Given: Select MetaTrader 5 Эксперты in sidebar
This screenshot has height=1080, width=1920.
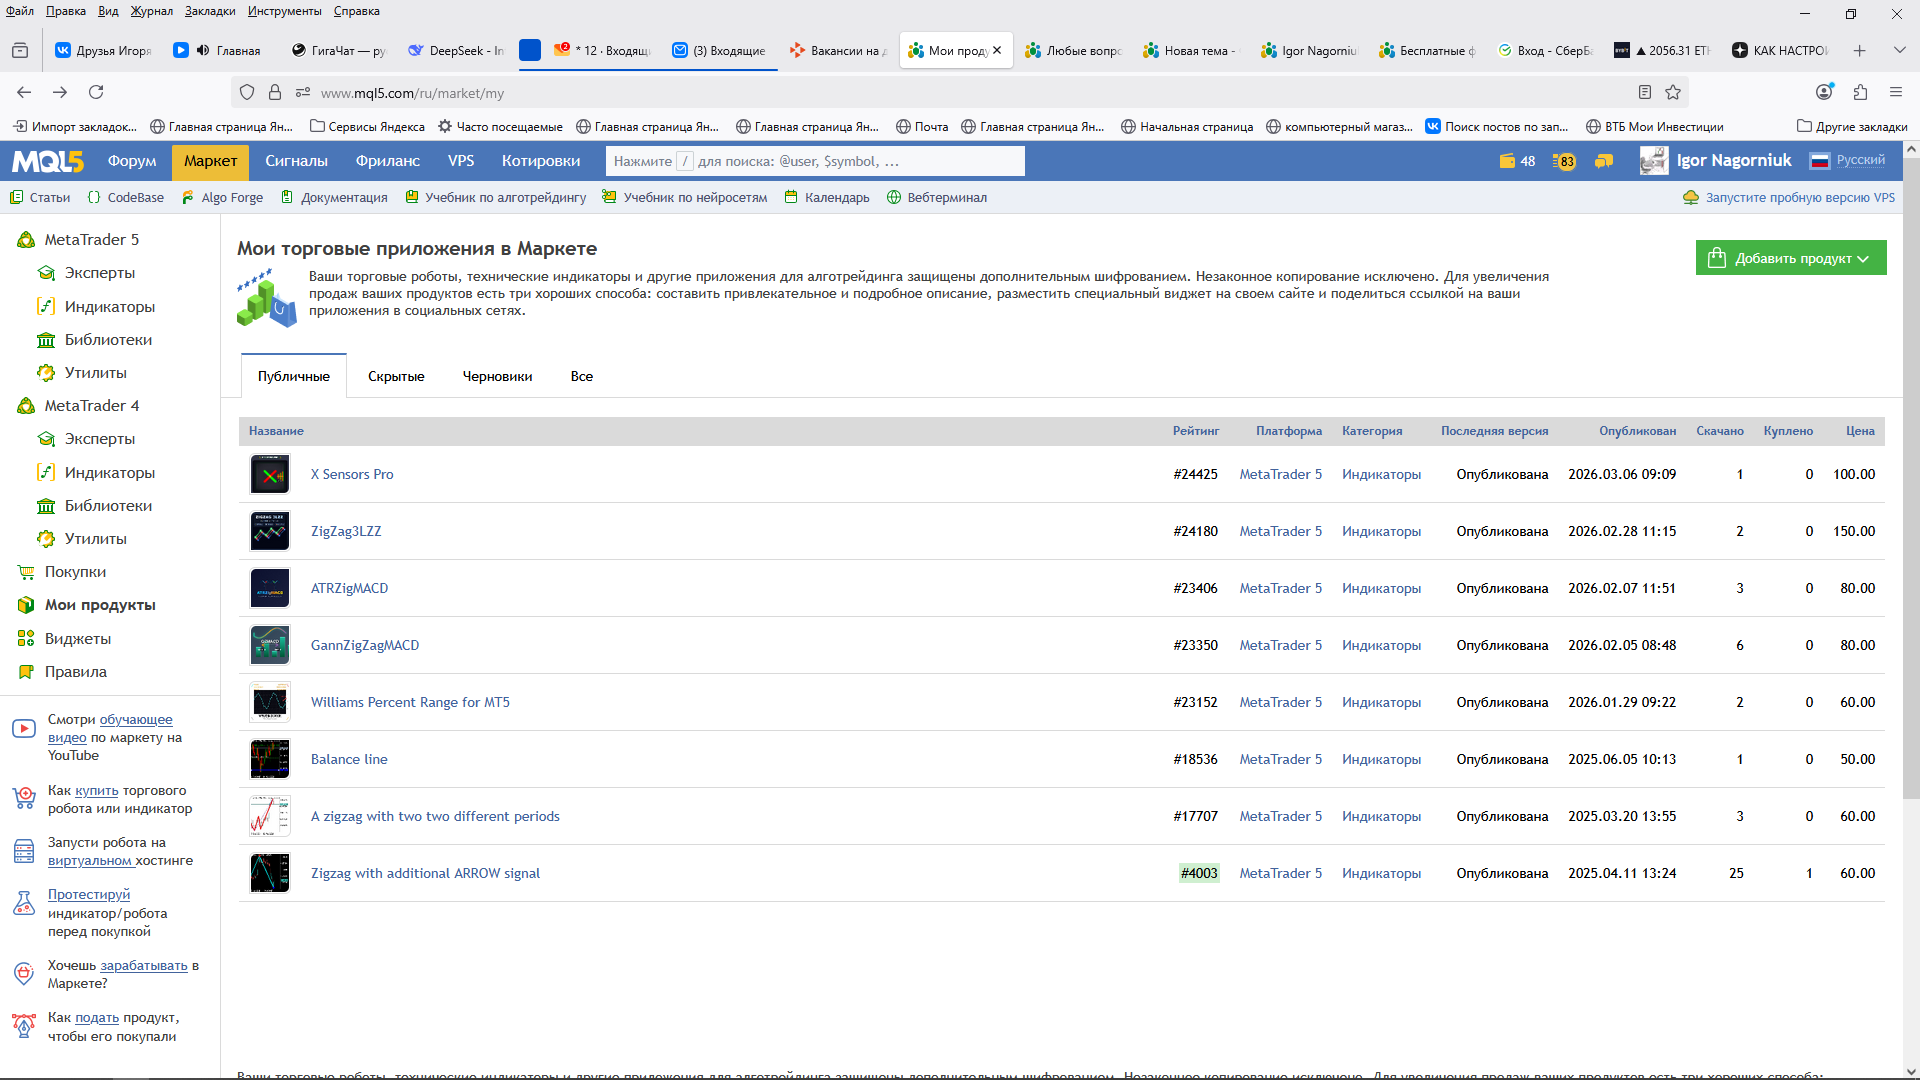Looking at the screenshot, I should [x=99, y=272].
